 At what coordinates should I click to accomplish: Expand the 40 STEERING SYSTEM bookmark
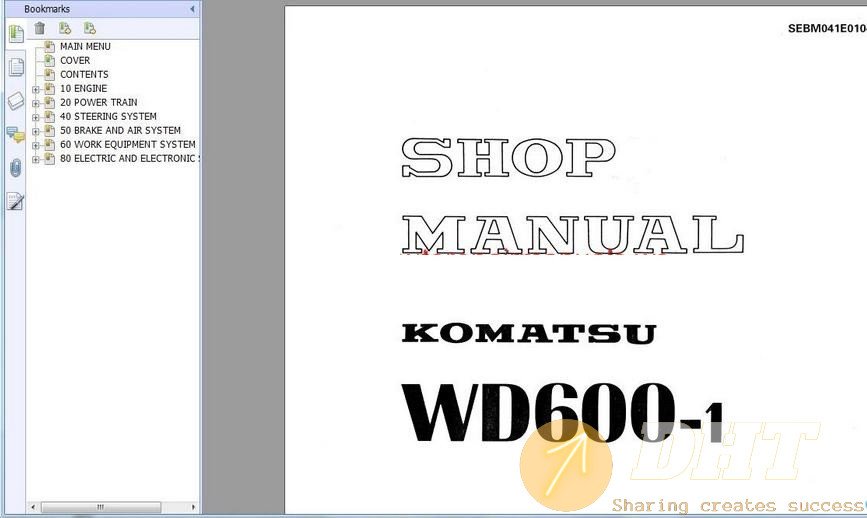click(x=36, y=117)
